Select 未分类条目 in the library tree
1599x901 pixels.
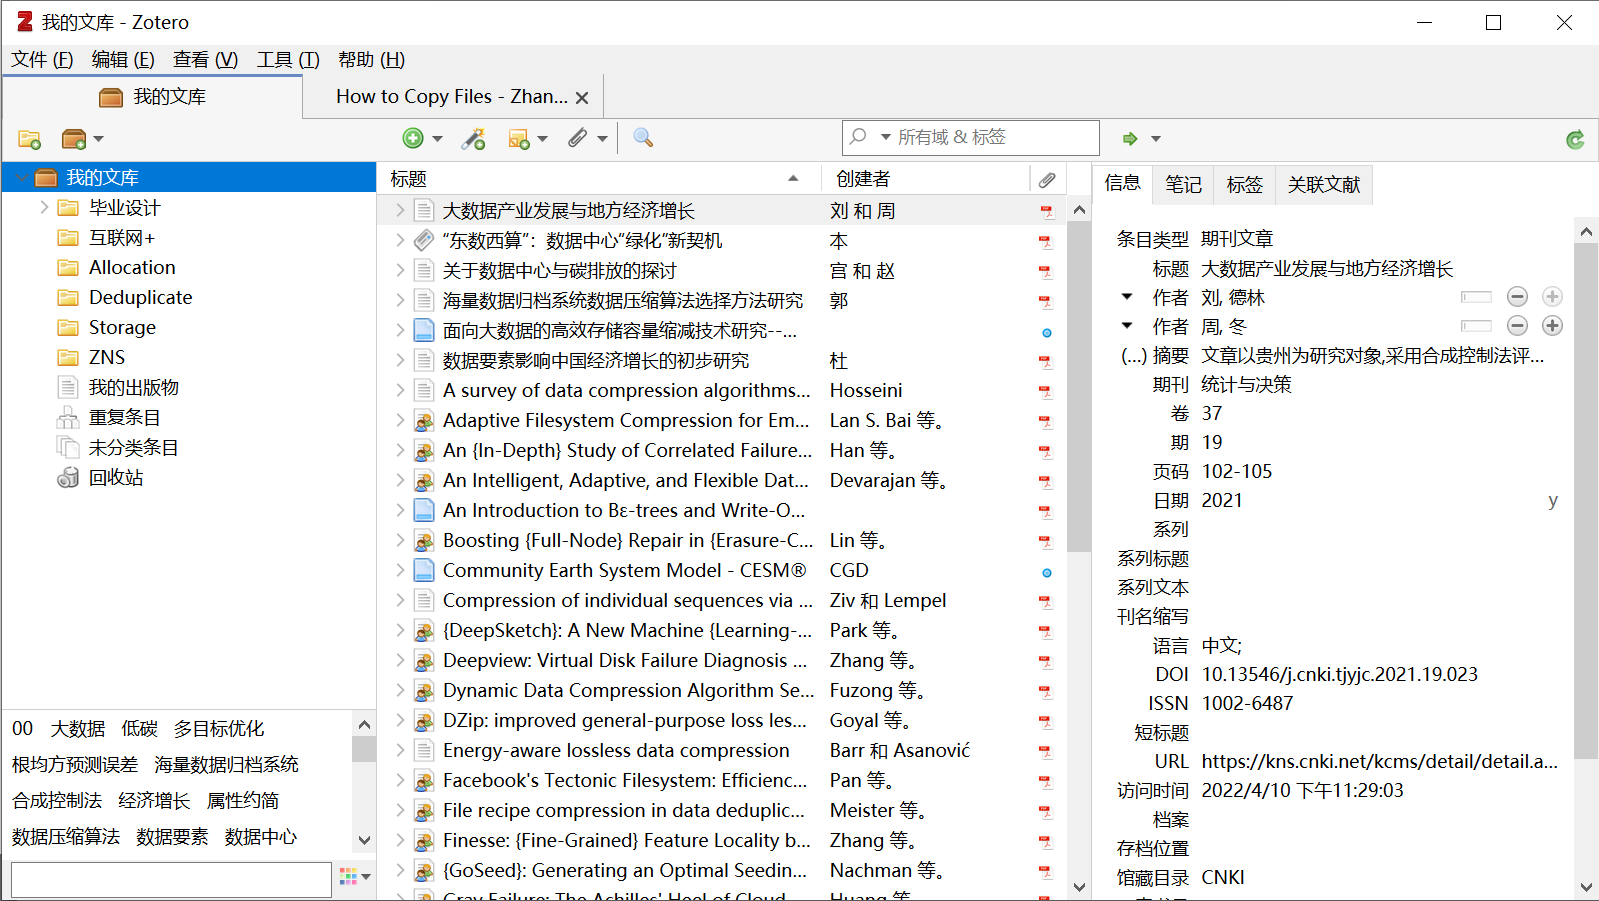click(134, 448)
